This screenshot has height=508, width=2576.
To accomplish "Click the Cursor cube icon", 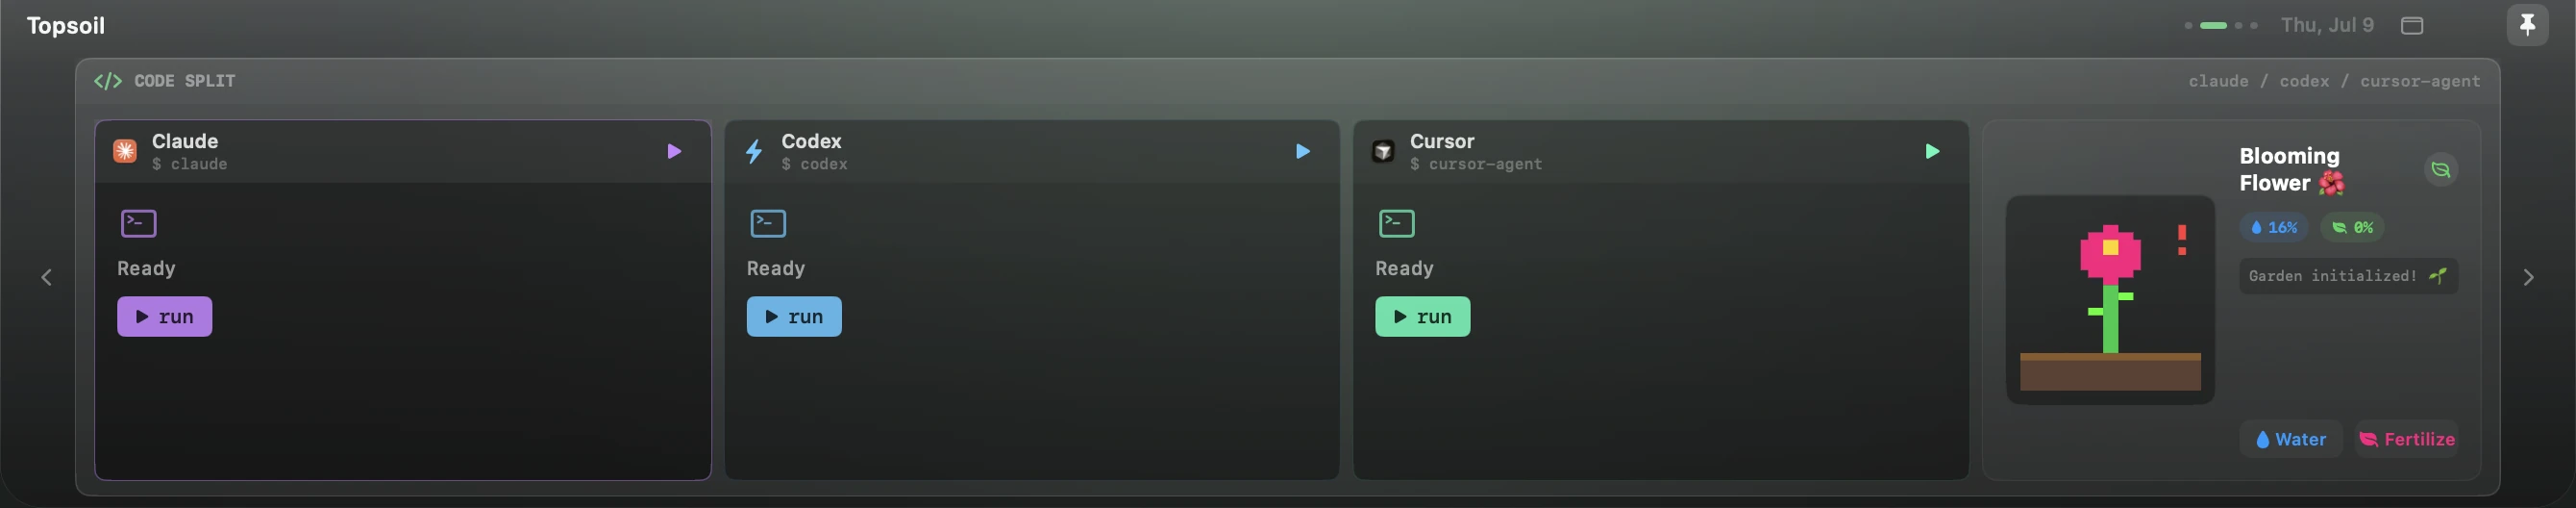I will pyautogui.click(x=1383, y=151).
